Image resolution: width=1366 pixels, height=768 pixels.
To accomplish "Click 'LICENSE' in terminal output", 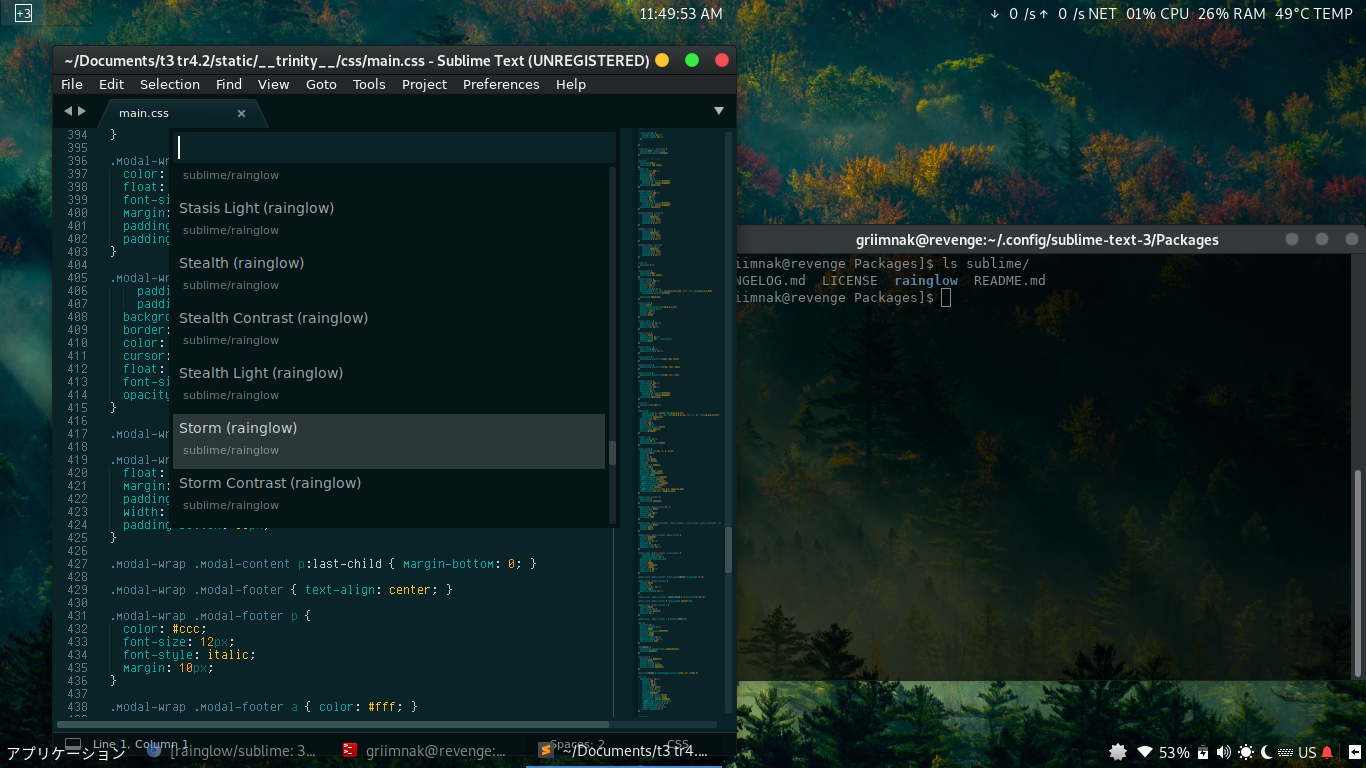I will (x=850, y=280).
